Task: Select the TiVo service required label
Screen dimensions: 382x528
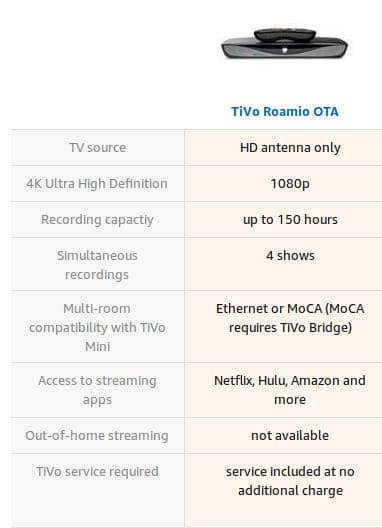Action: pyautogui.click(x=97, y=471)
